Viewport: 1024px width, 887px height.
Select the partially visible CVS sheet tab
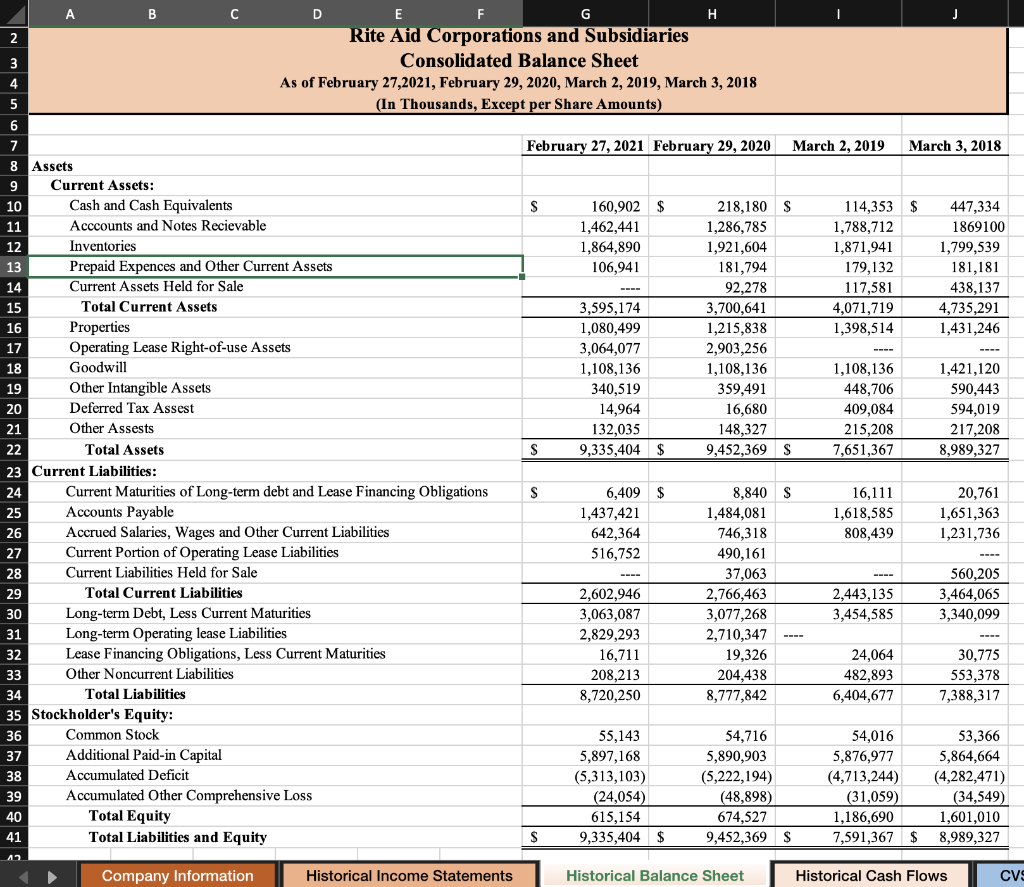click(1005, 875)
